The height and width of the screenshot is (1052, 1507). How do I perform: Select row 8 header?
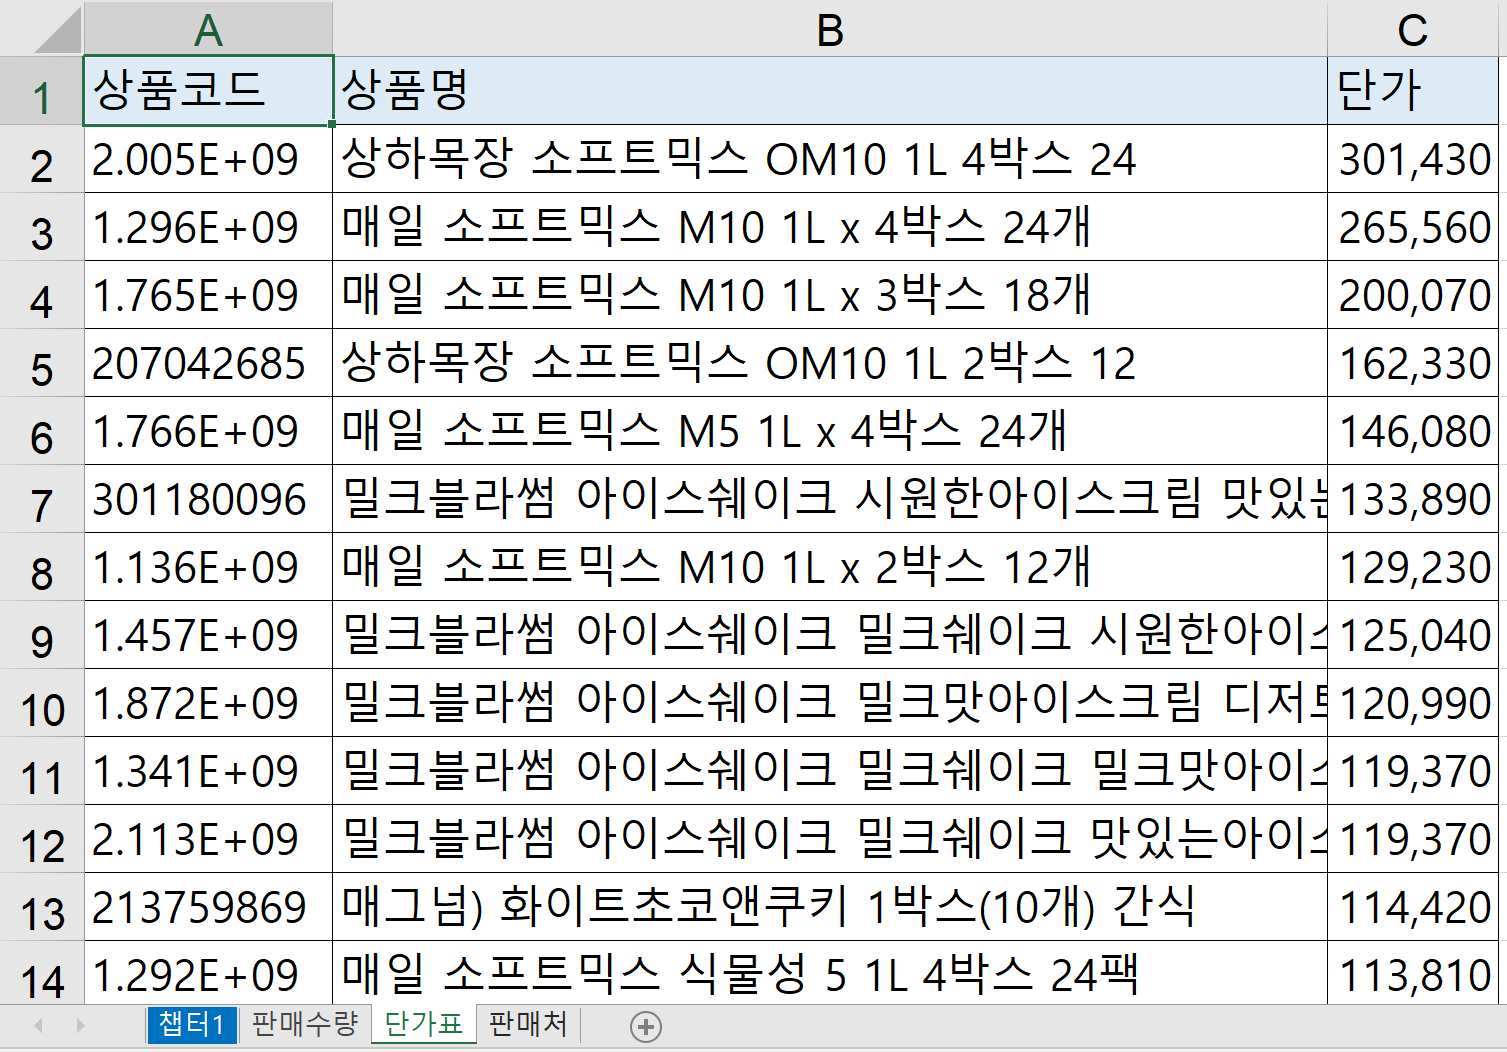point(41,567)
